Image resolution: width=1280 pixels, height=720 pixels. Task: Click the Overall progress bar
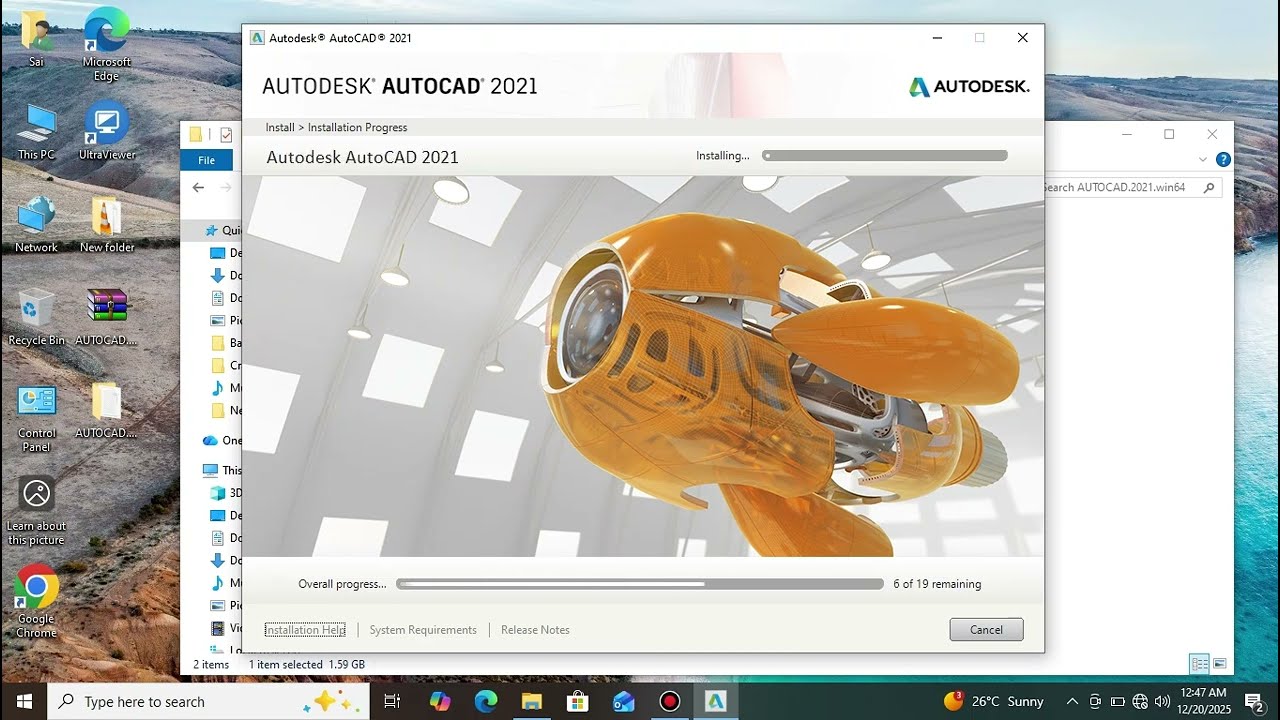(x=640, y=584)
